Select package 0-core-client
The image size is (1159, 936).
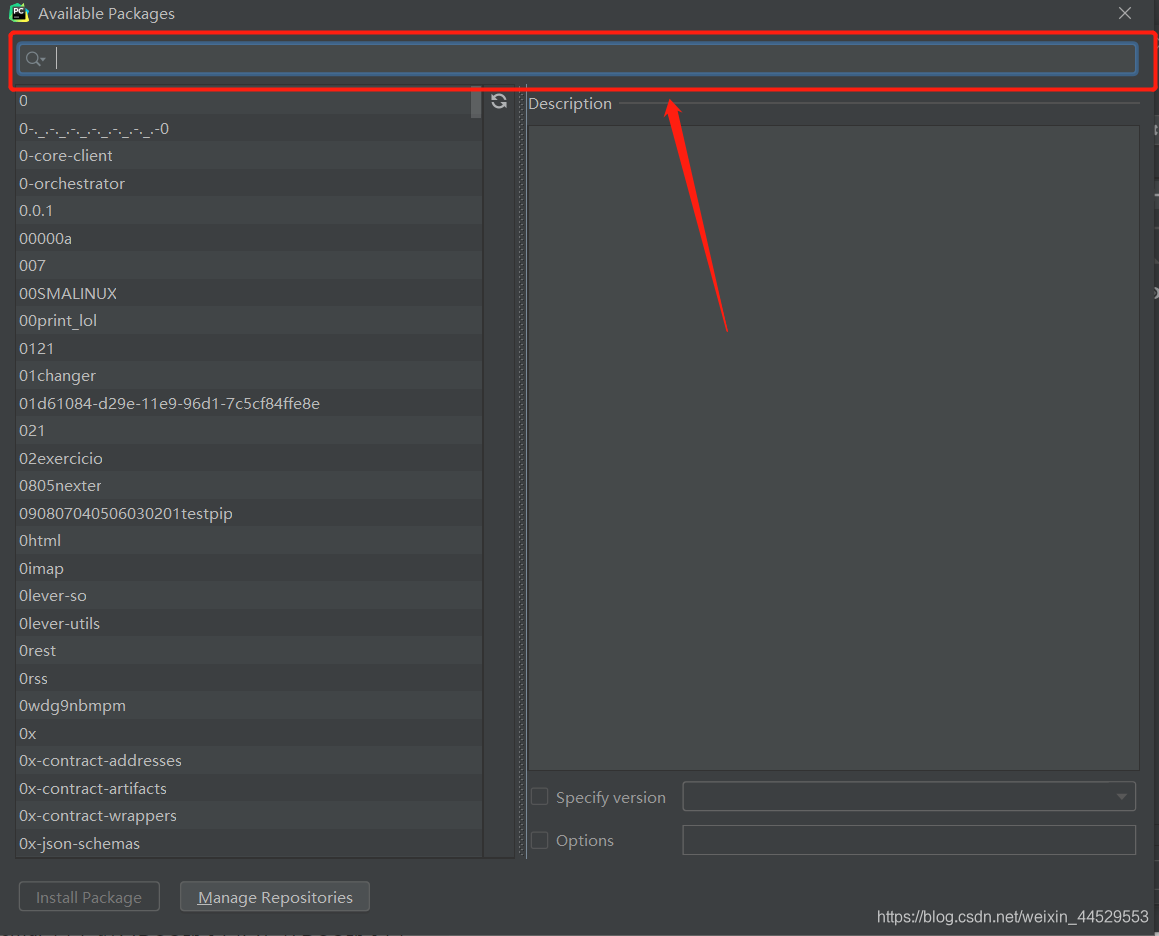[249, 155]
